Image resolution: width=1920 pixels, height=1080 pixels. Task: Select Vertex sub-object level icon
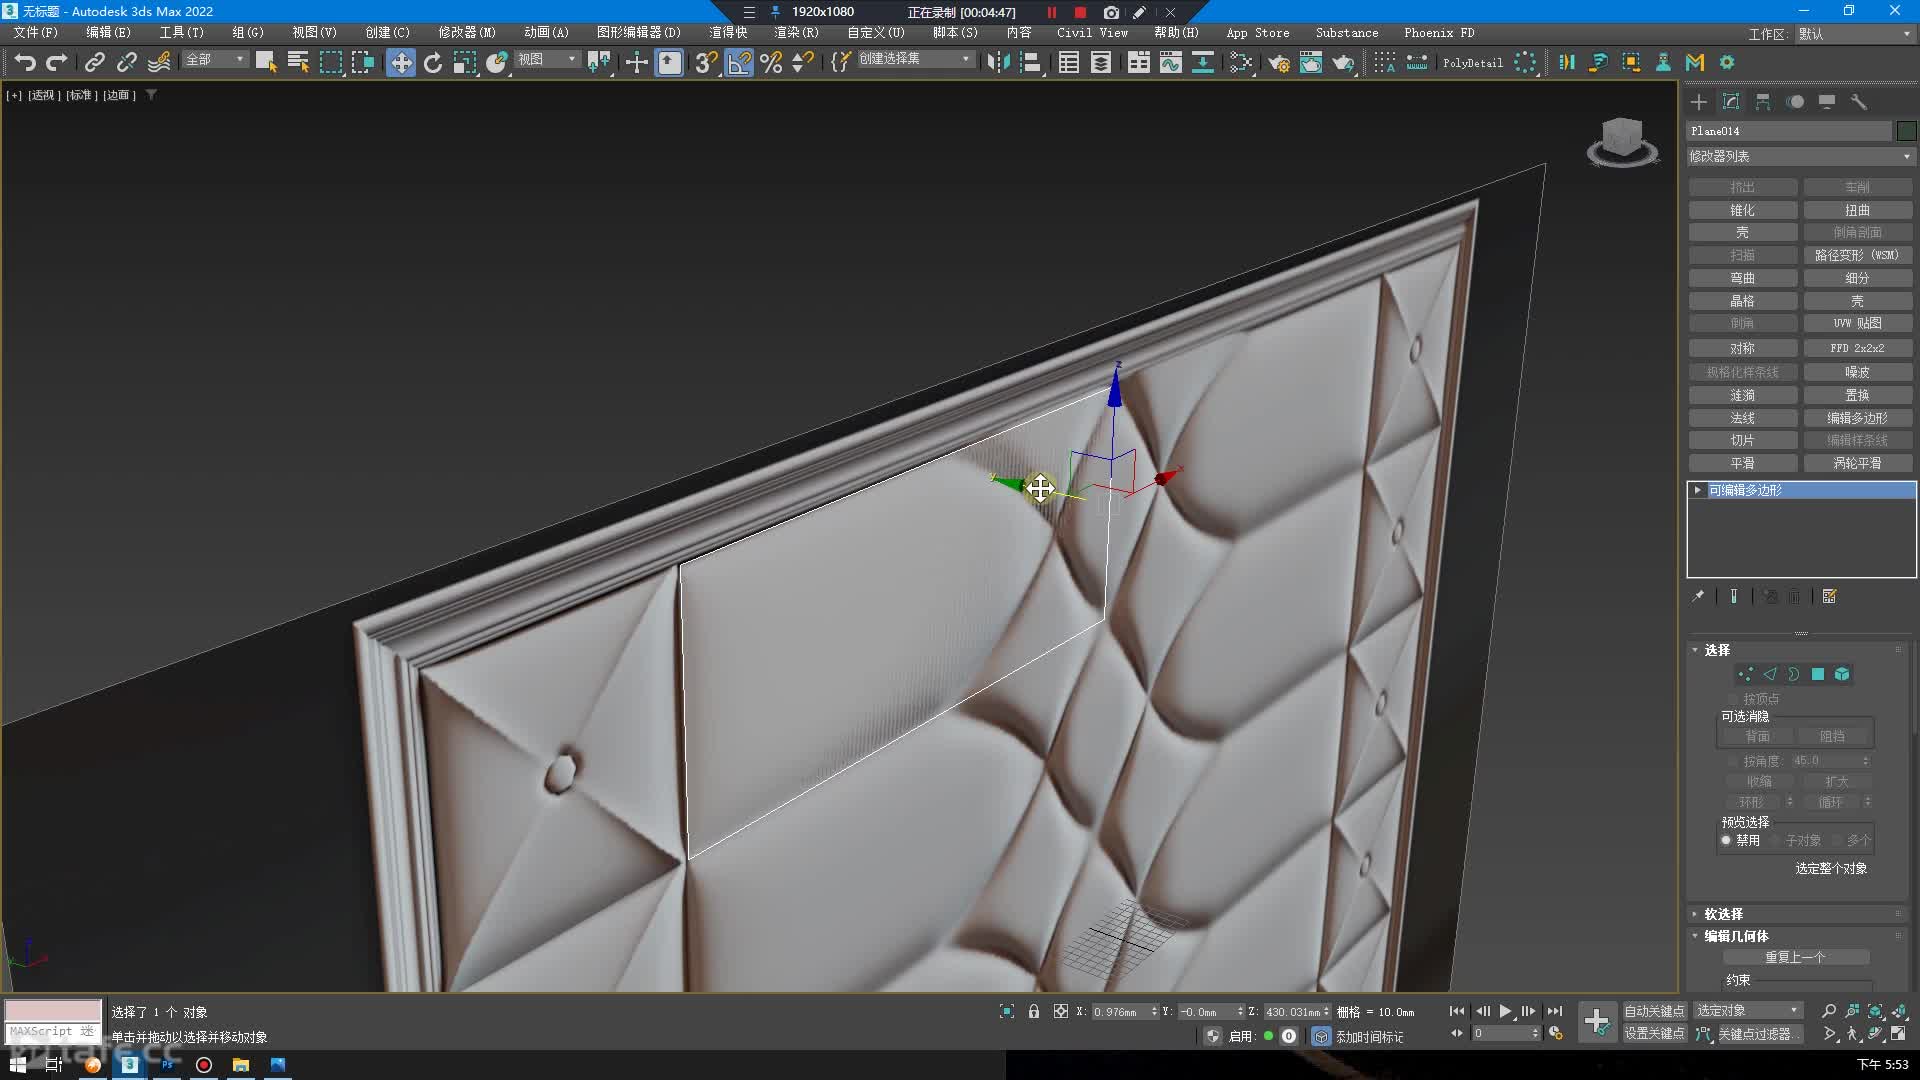(1745, 674)
